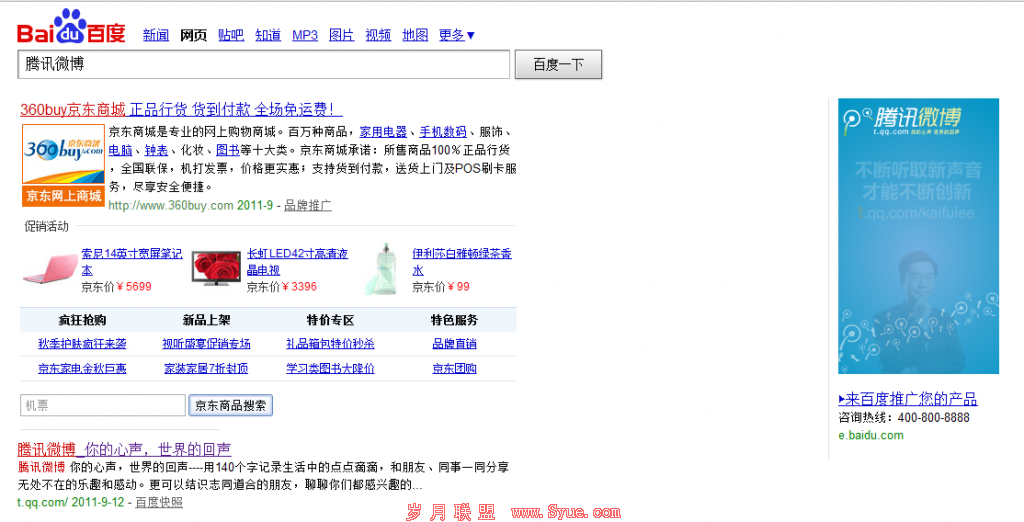The width and height of the screenshot is (1024, 522).
Task: Click the www.360buy.com green URL
Action: point(170,206)
